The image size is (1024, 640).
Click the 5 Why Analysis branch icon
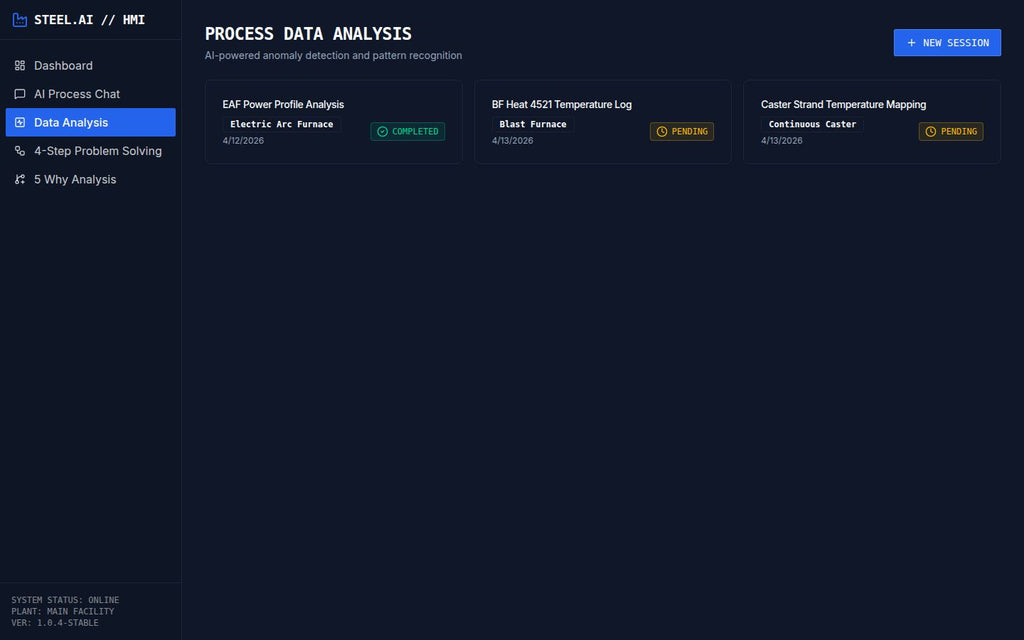click(x=20, y=179)
